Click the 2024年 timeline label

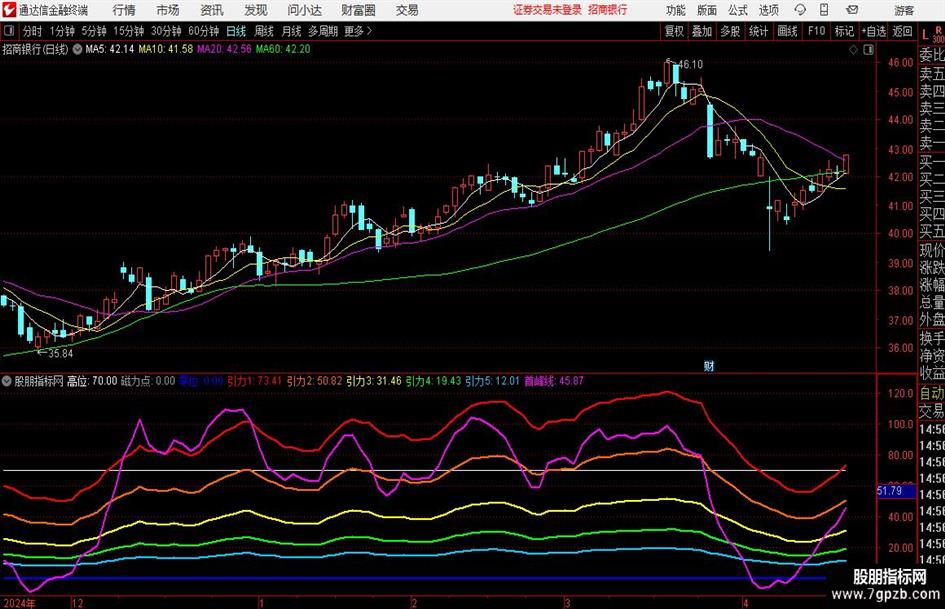tap(19, 603)
